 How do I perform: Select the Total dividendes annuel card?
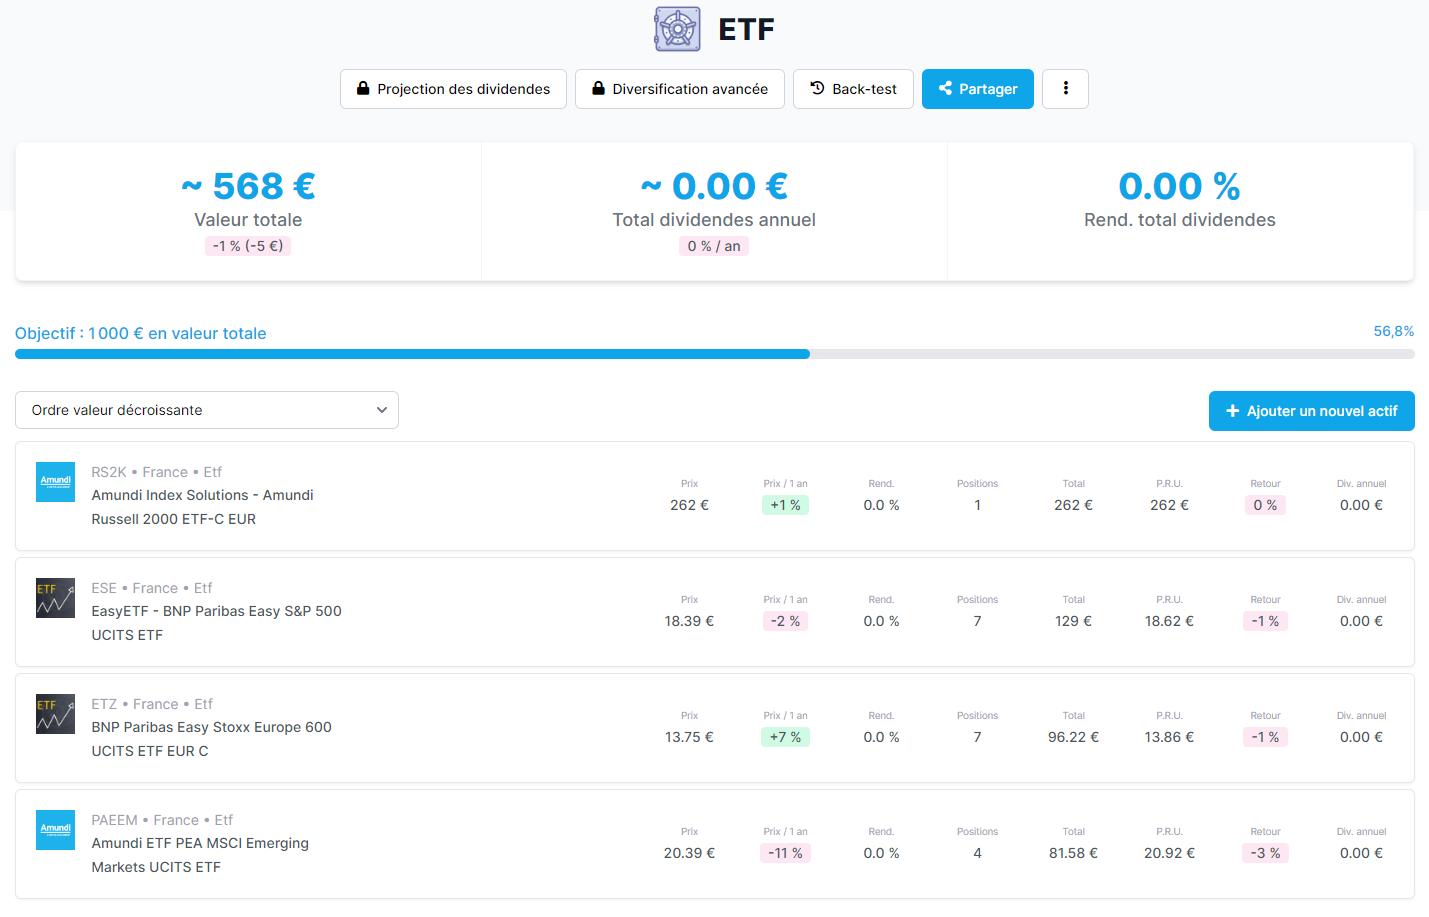[x=714, y=211]
